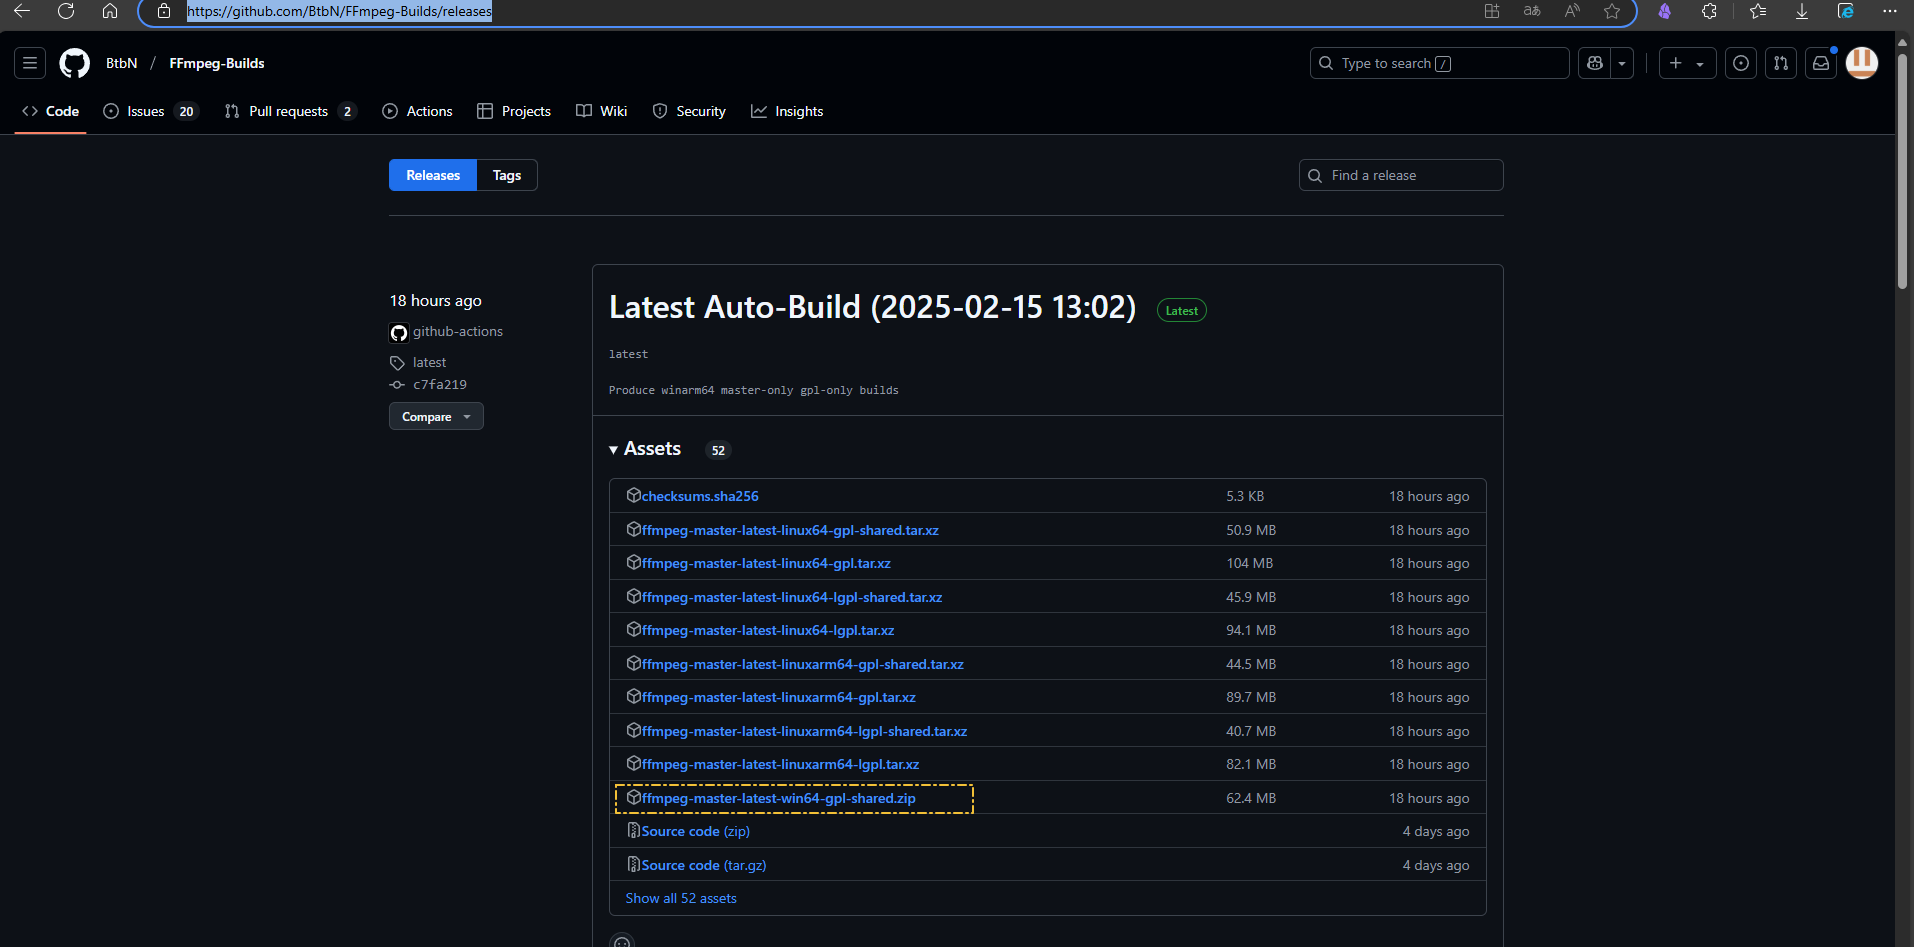Screen dimensions: 1914x947
Task: Open user profile avatar menu
Action: pyautogui.click(x=1862, y=63)
